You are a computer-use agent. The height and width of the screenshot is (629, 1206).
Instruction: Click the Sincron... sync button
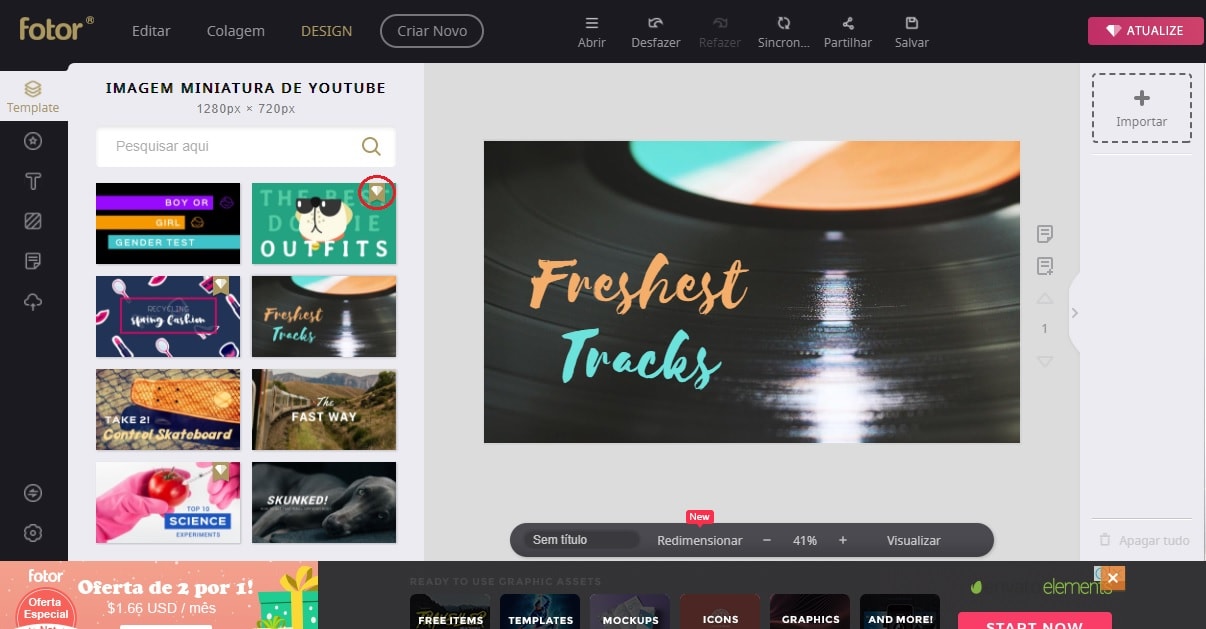click(x=784, y=32)
